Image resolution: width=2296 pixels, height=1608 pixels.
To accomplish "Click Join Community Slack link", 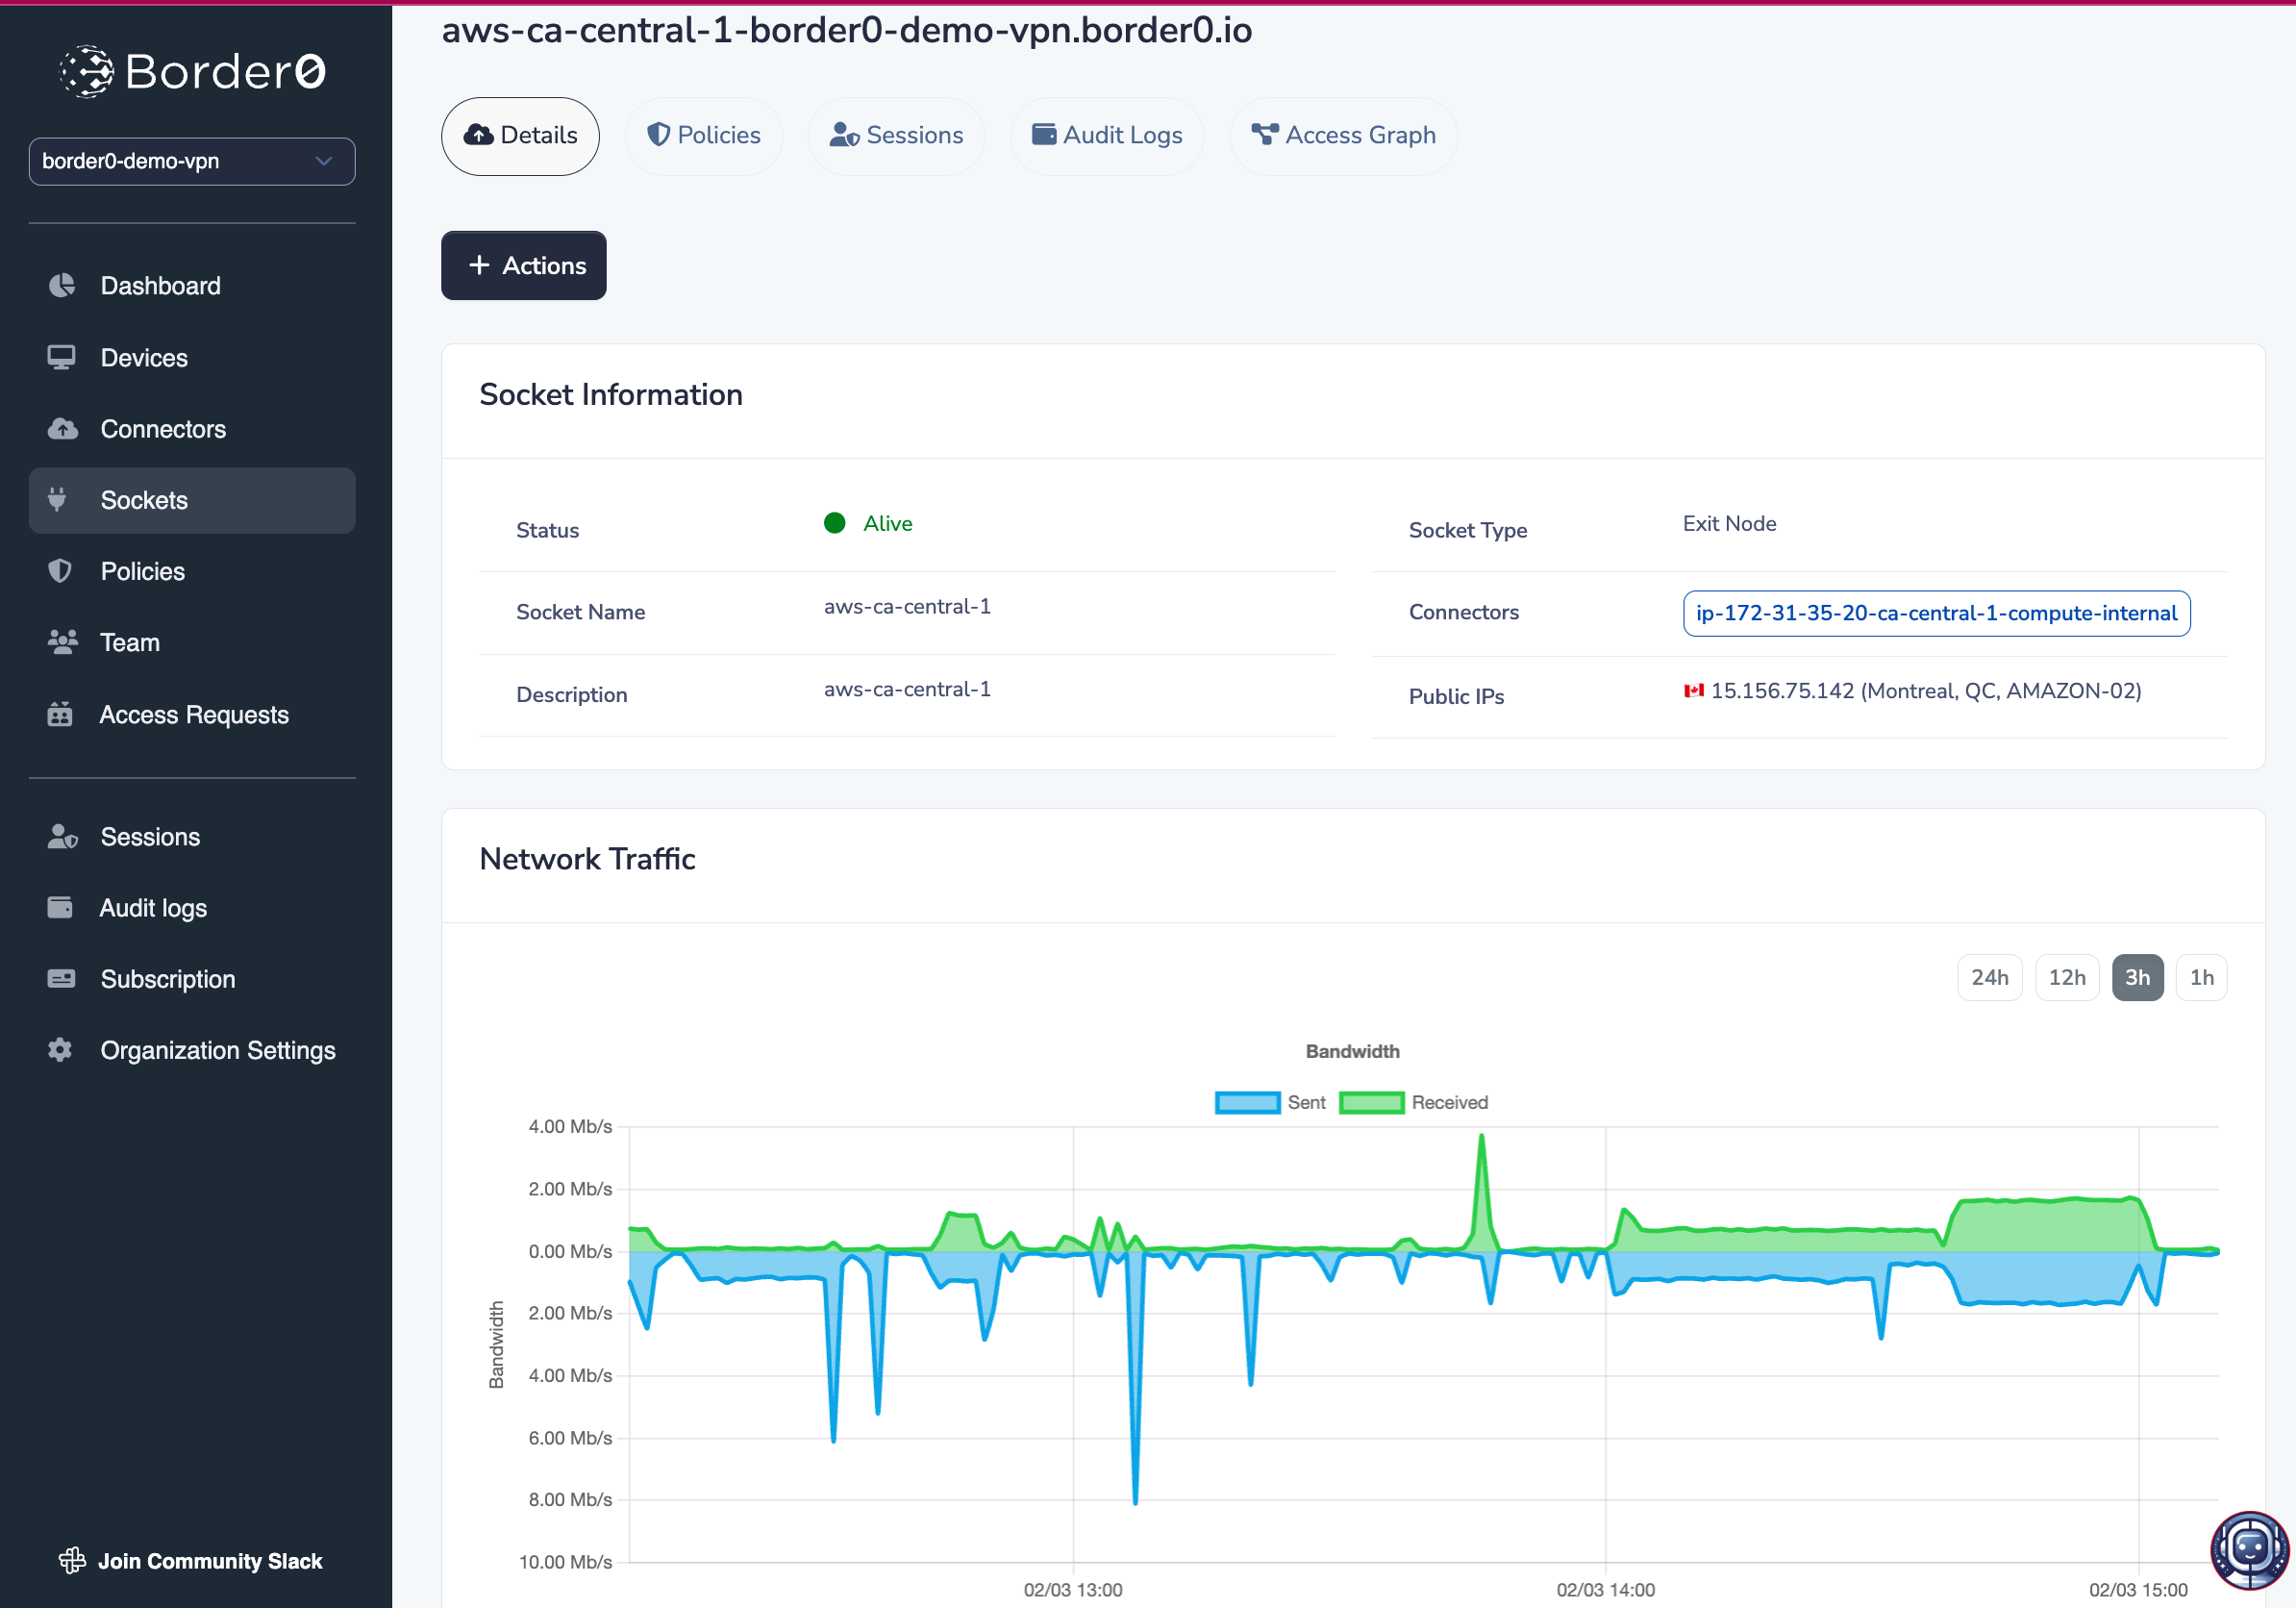I will point(210,1560).
